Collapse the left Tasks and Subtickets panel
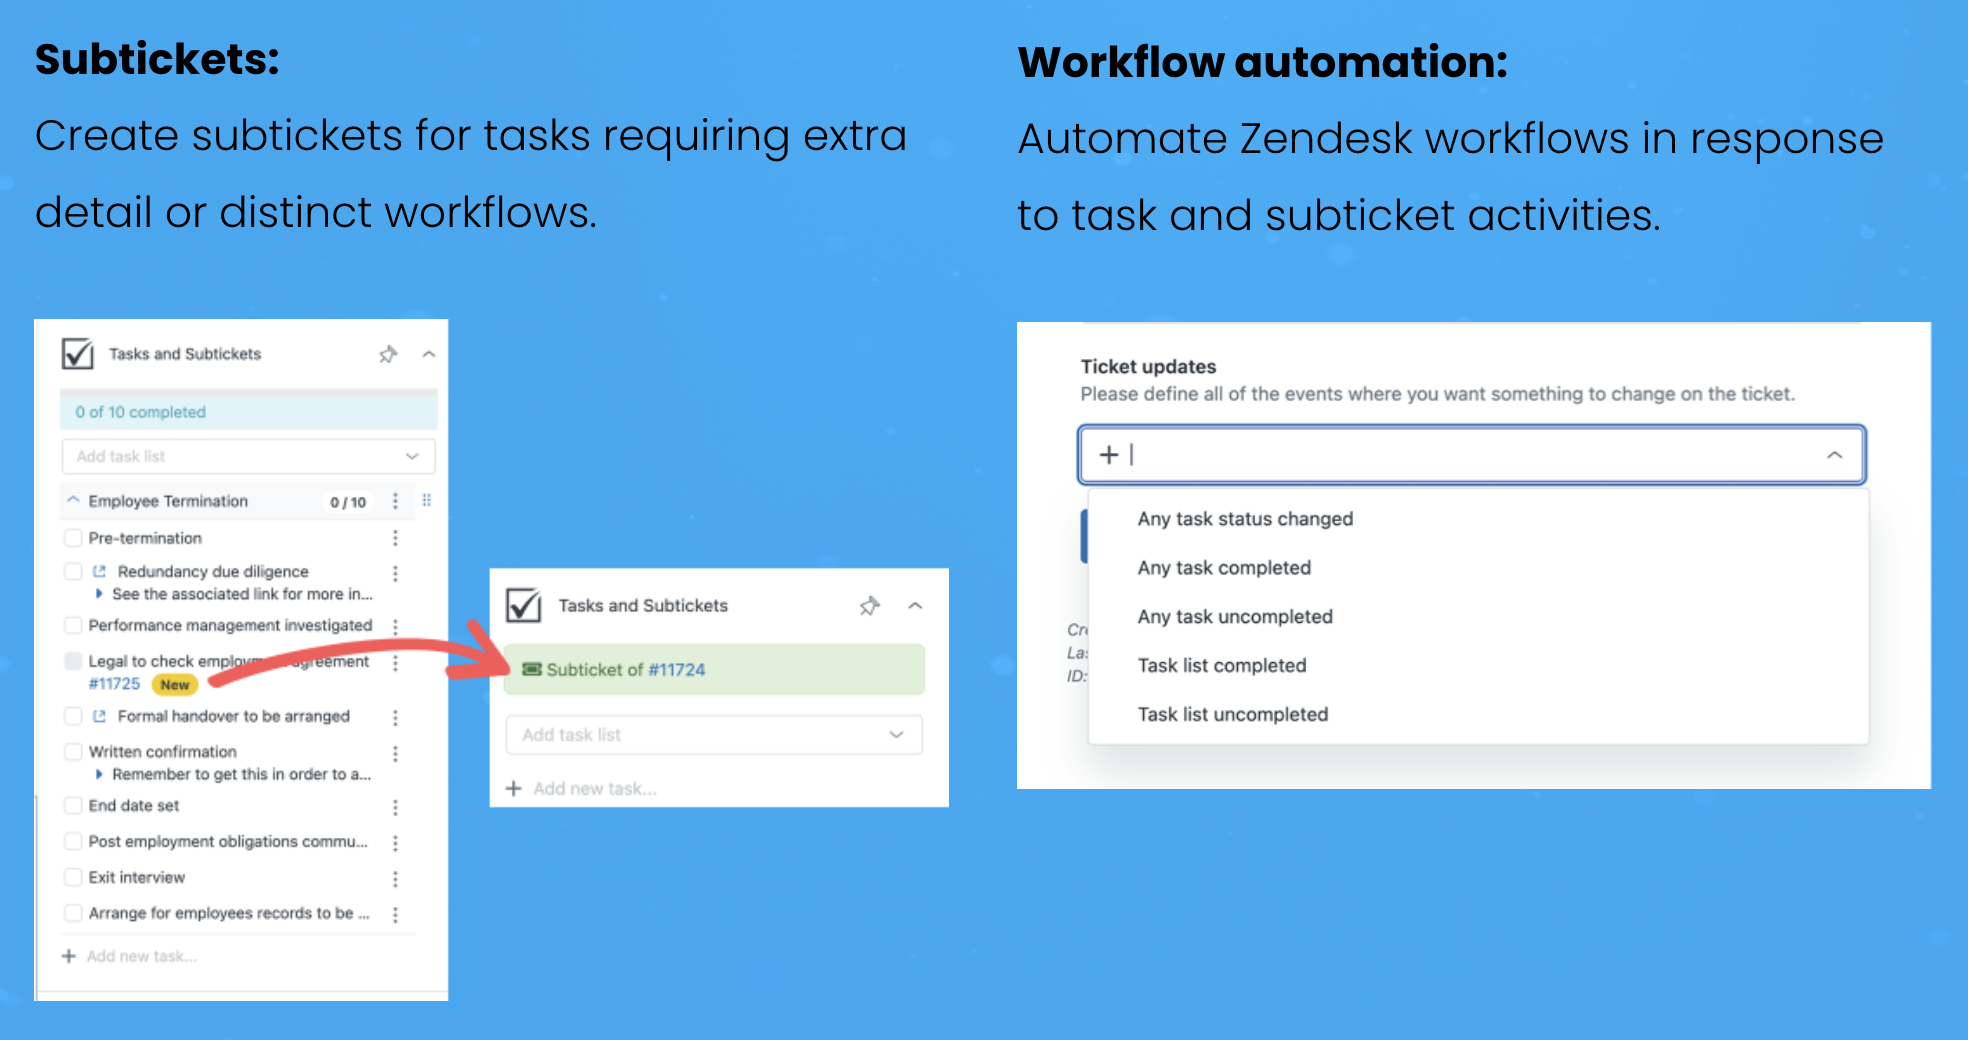Image resolution: width=1968 pixels, height=1040 pixels. [x=429, y=354]
